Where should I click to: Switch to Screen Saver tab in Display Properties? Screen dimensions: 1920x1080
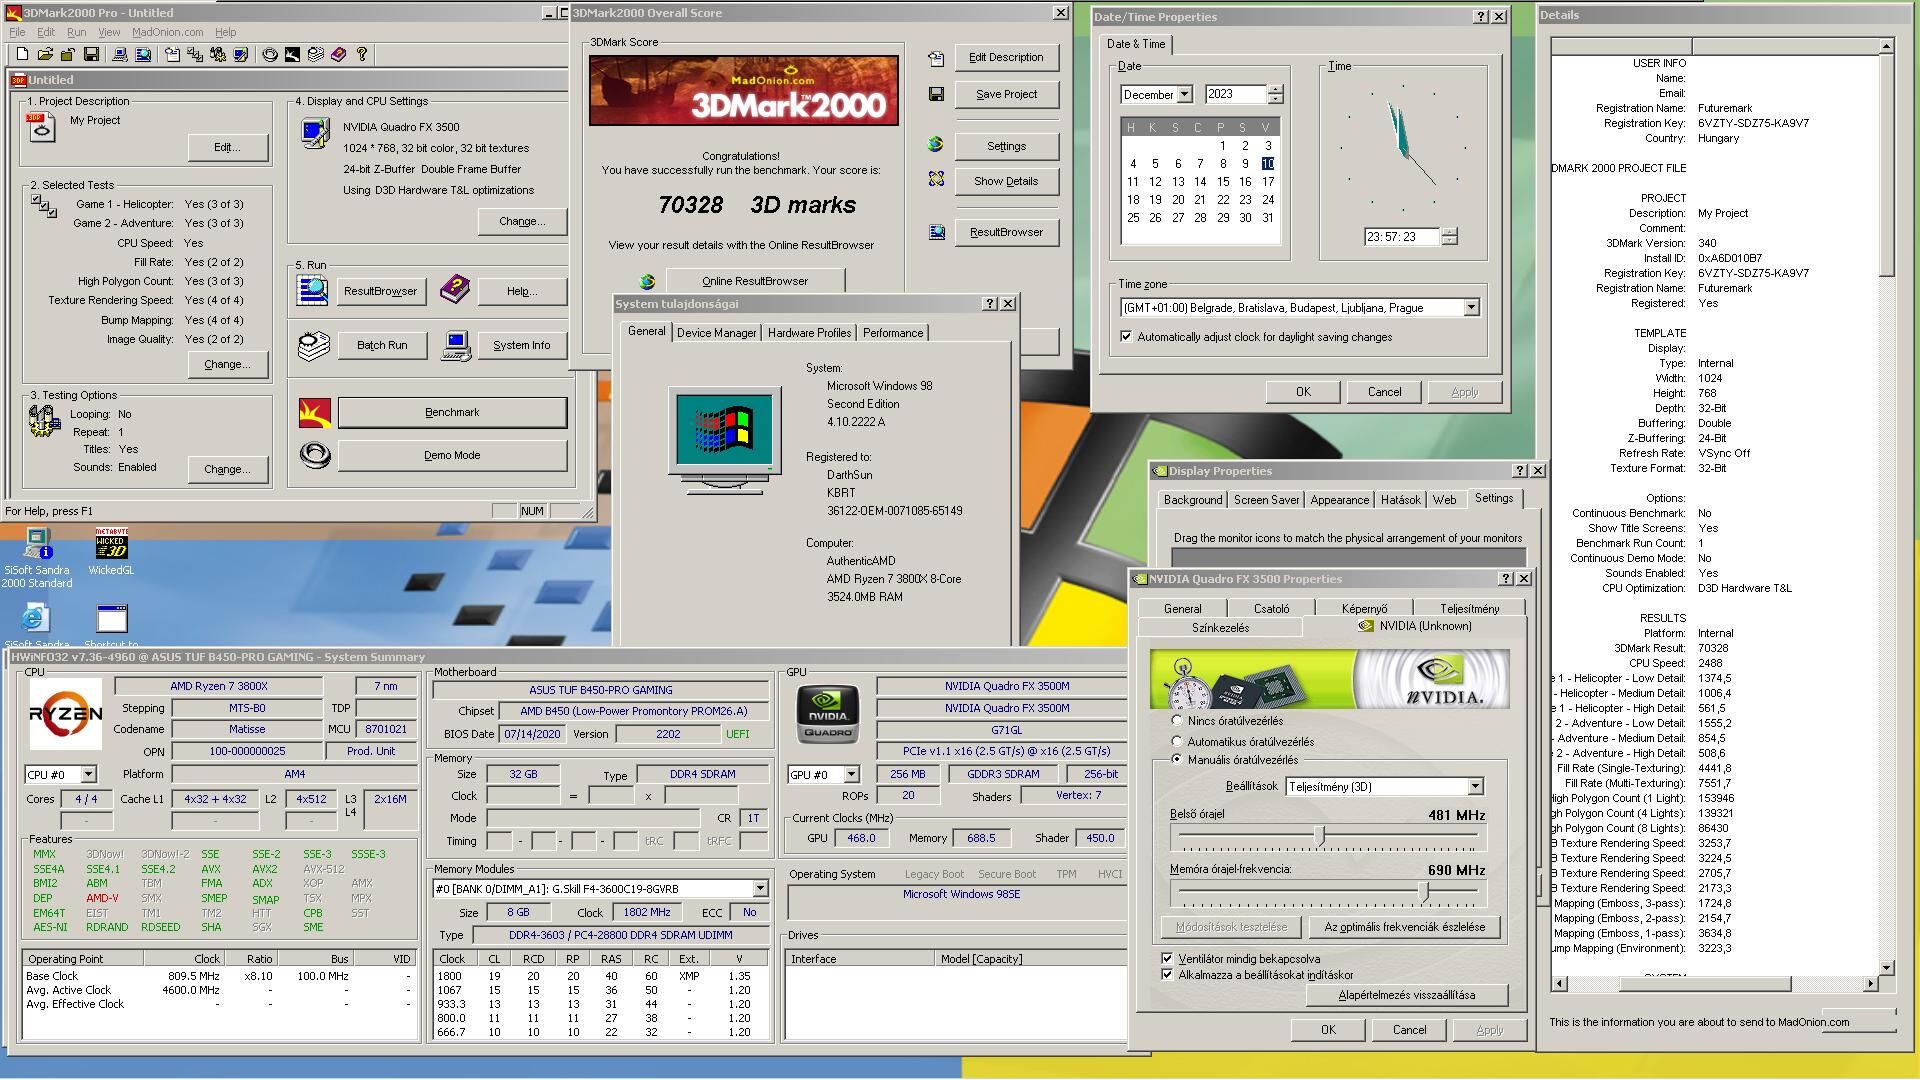(x=1266, y=499)
